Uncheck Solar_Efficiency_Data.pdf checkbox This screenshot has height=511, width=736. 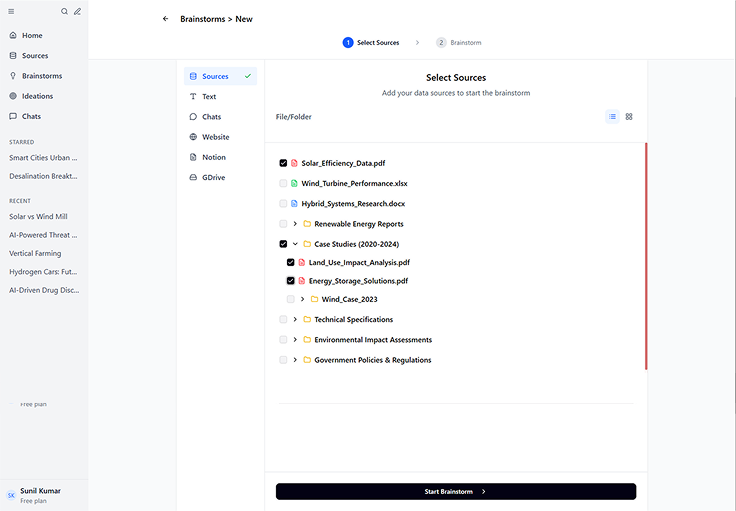(284, 163)
